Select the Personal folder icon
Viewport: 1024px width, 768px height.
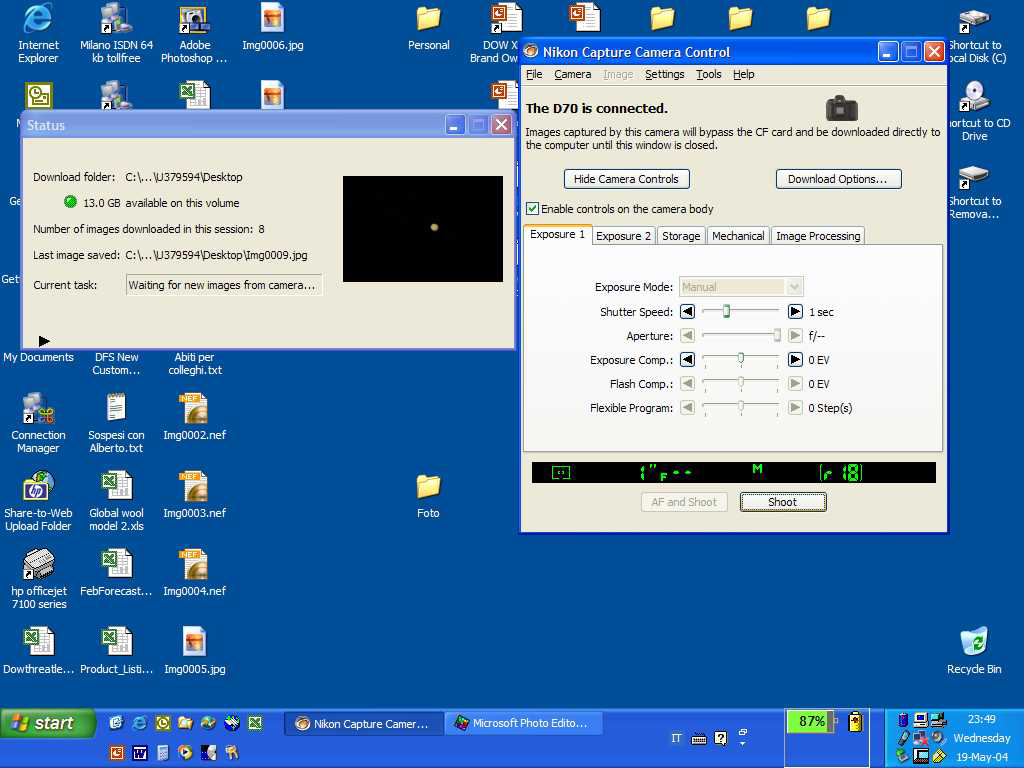(x=428, y=27)
